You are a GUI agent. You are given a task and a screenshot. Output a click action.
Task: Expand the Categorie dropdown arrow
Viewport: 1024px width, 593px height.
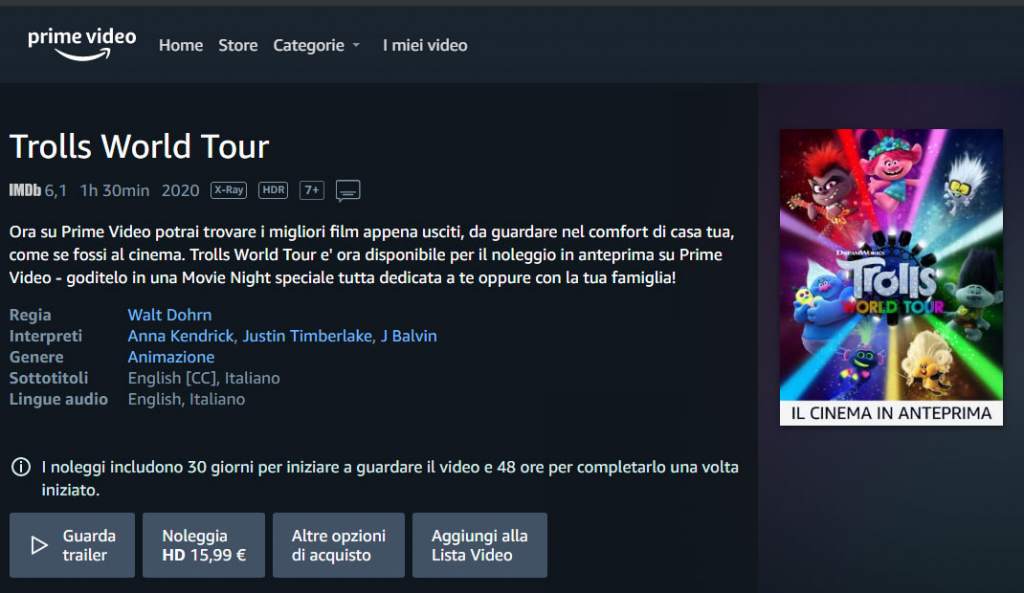click(x=356, y=45)
